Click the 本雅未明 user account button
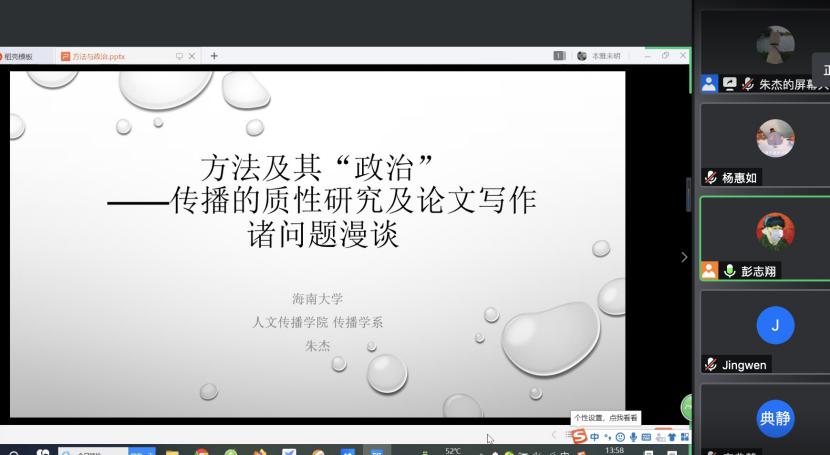 [x=600, y=56]
